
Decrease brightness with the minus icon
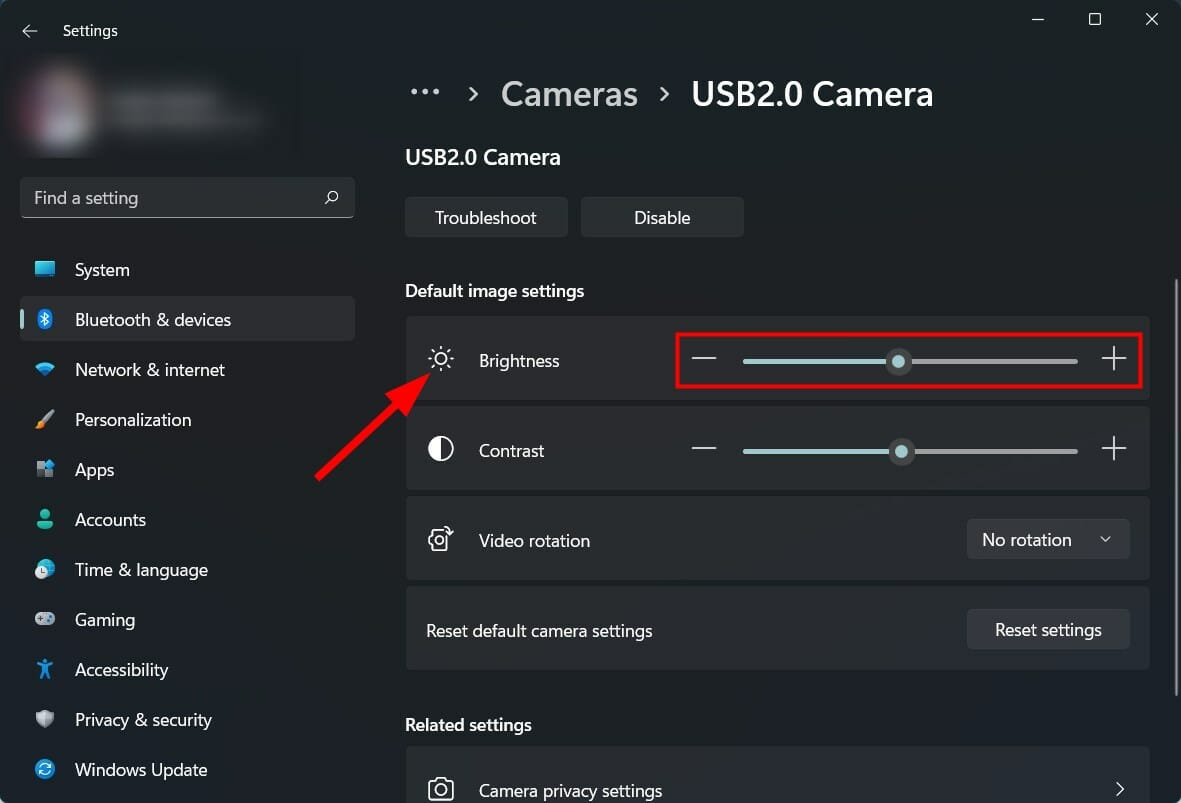point(704,359)
